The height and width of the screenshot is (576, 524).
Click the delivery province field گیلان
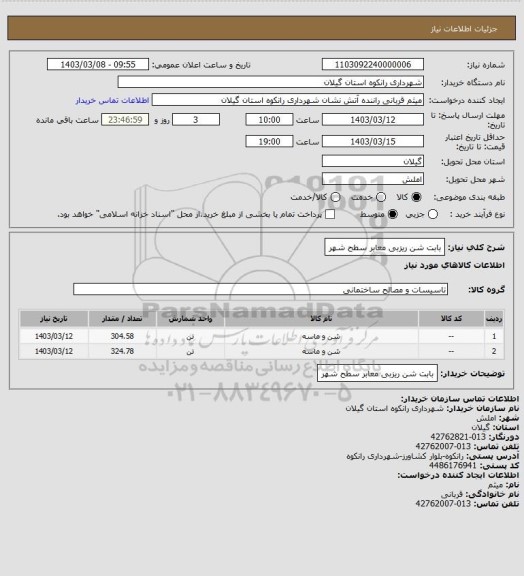pos(373,161)
